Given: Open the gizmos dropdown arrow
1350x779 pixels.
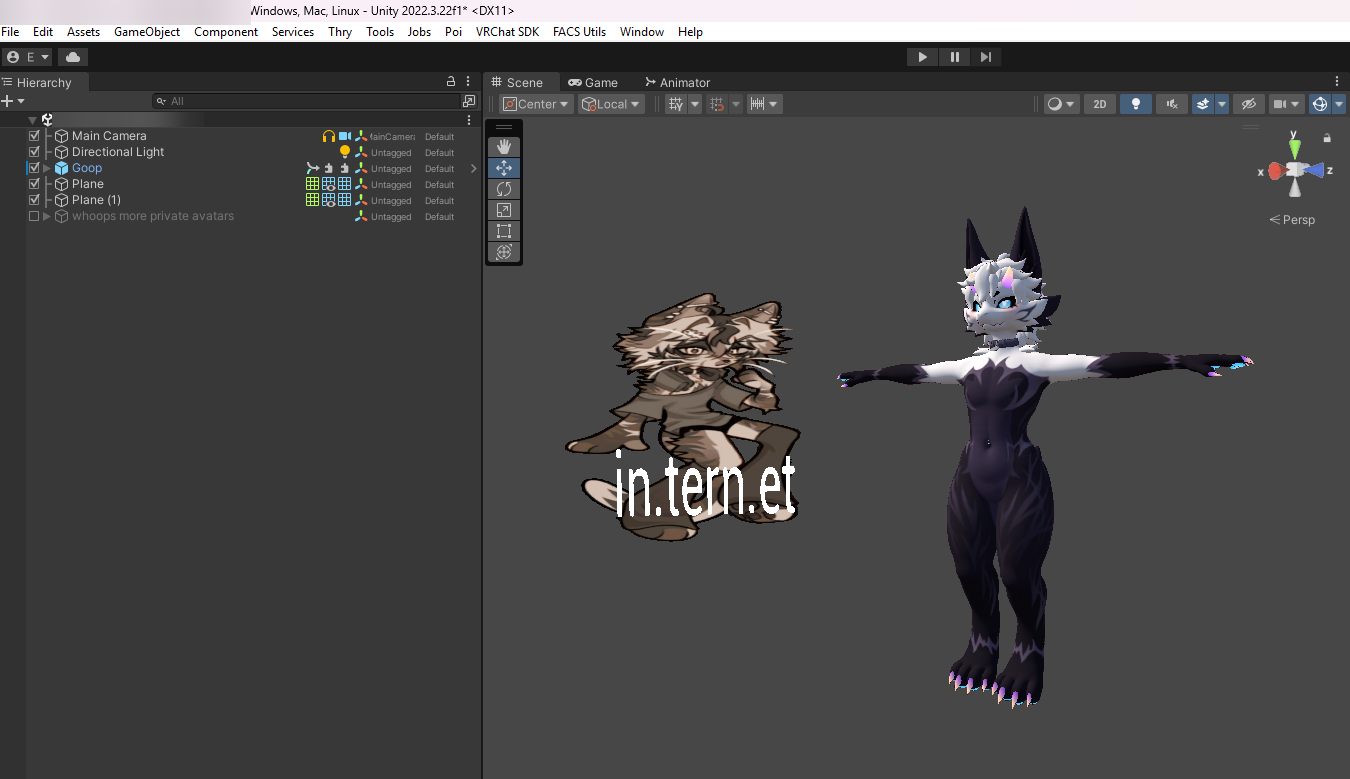Looking at the screenshot, I should [1339, 104].
